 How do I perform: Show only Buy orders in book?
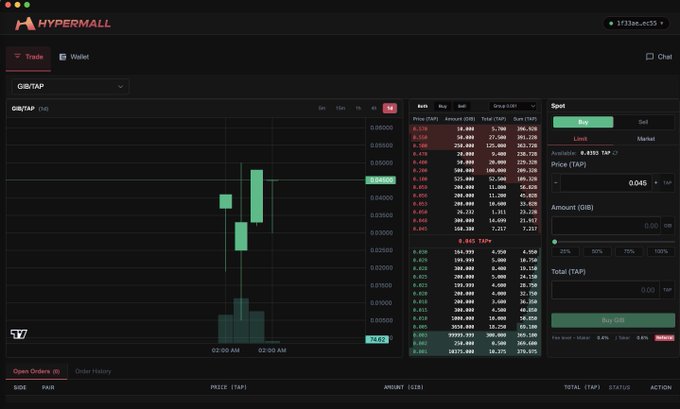(x=442, y=106)
